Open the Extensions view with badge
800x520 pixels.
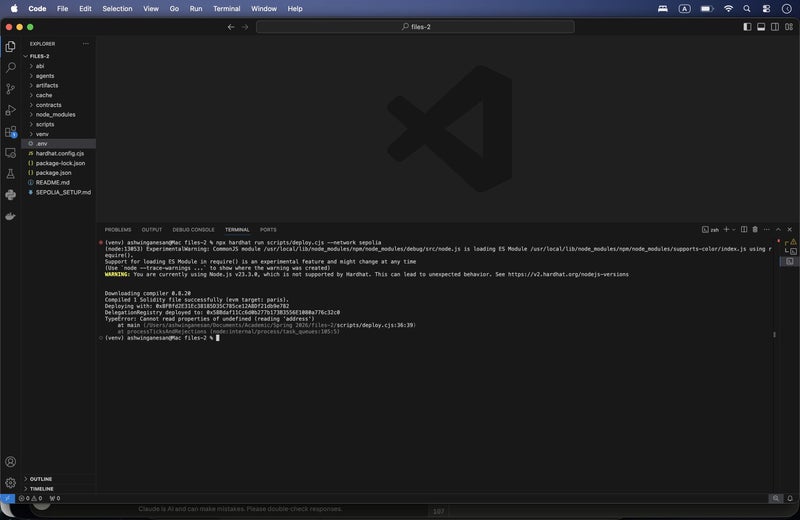click(x=10, y=132)
